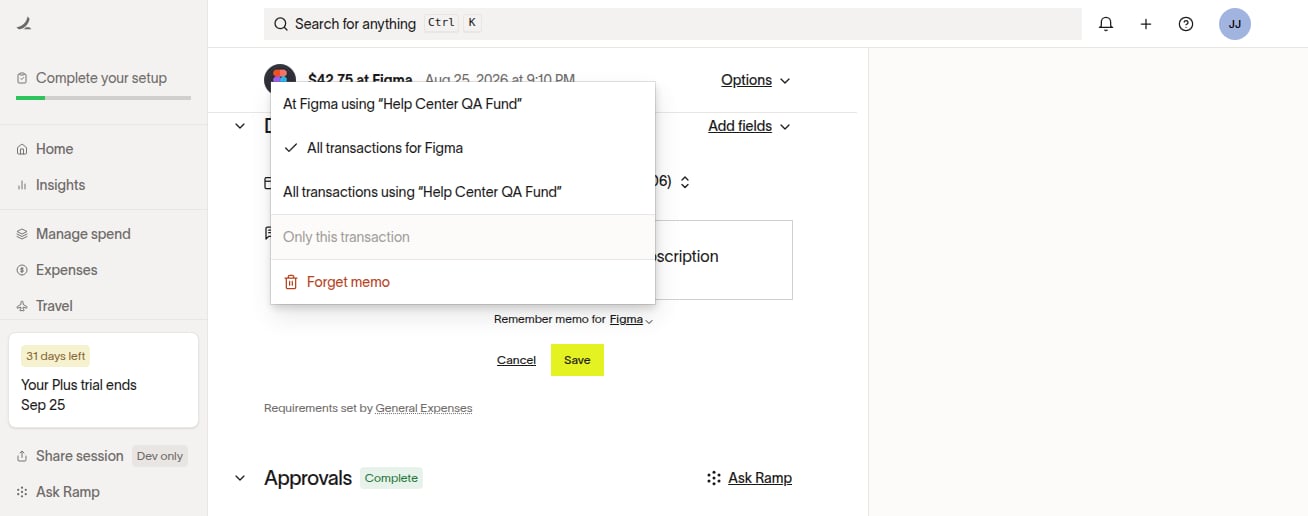The image size is (1308, 516).
Task: Select All transactions for Figma
Action: (463, 148)
